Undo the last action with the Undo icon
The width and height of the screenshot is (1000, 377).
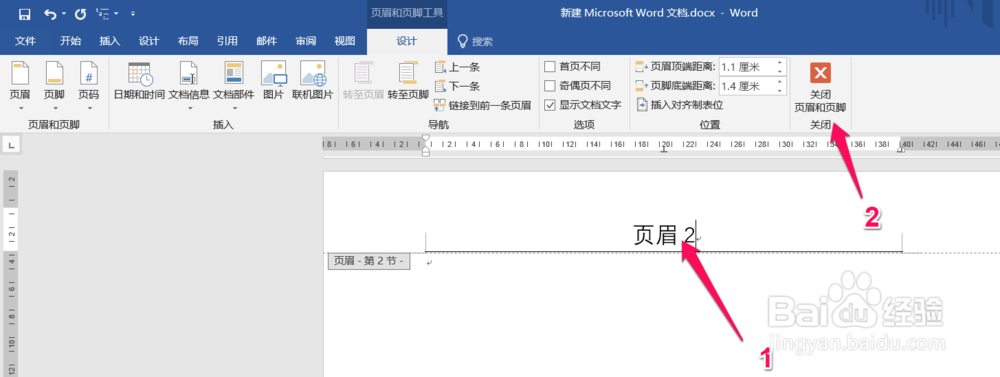coord(50,13)
